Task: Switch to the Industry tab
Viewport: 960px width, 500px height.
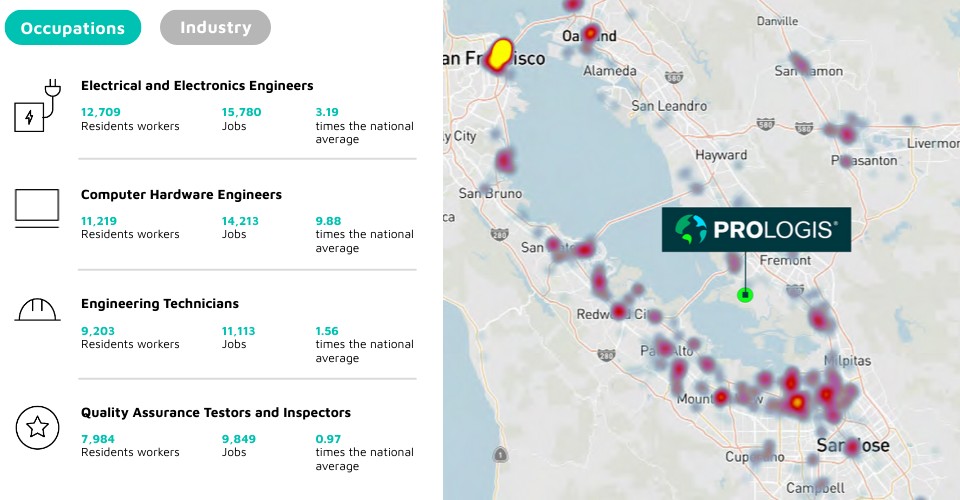Action: (216, 28)
